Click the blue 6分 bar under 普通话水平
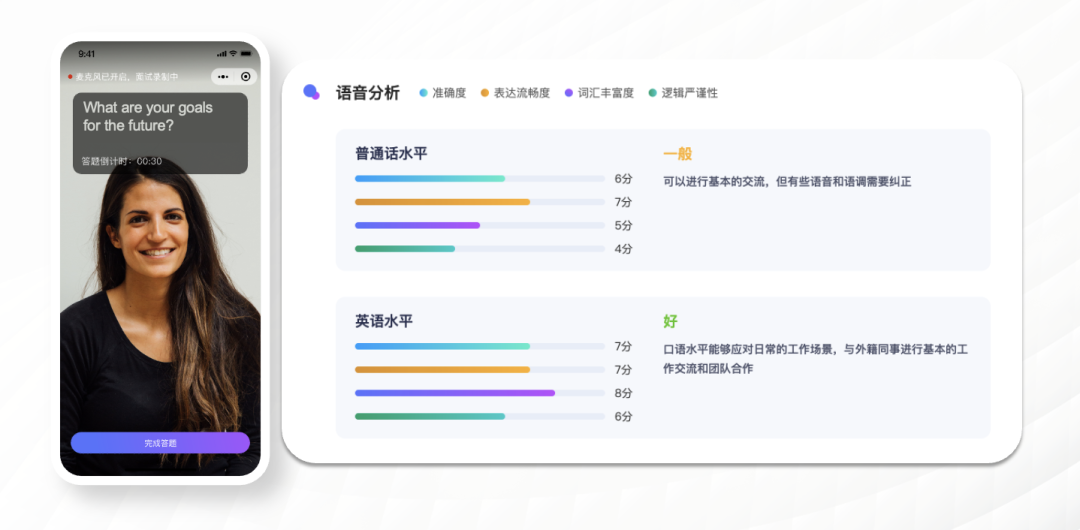 point(430,179)
